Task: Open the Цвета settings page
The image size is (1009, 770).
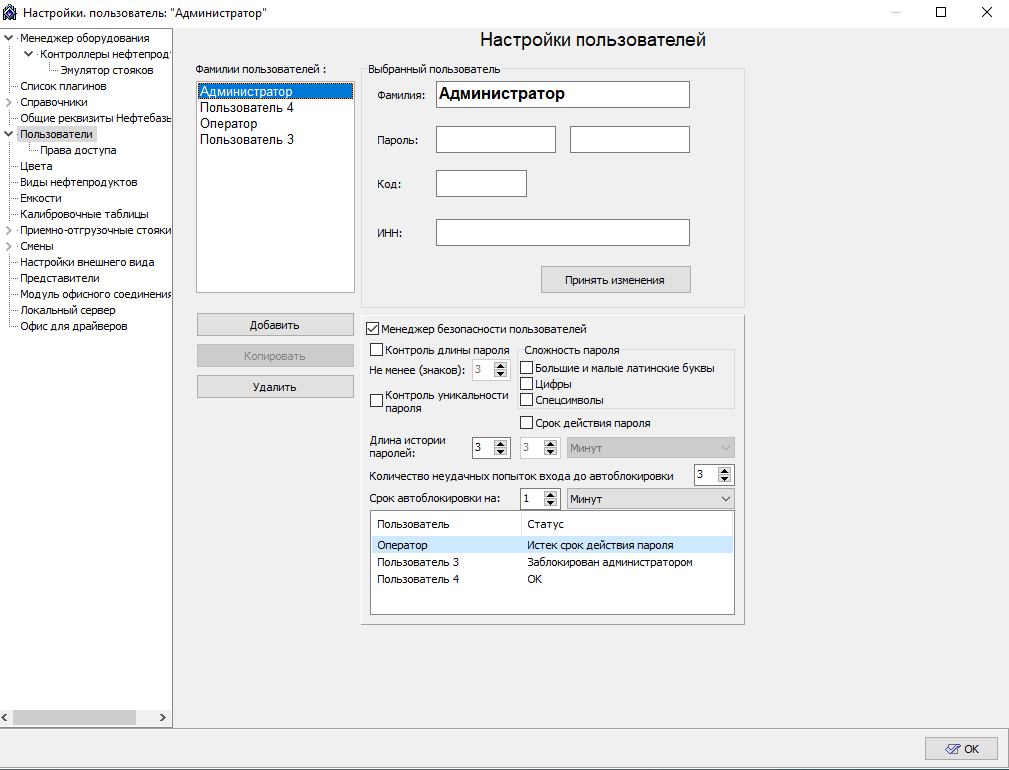Action: tap(36, 166)
